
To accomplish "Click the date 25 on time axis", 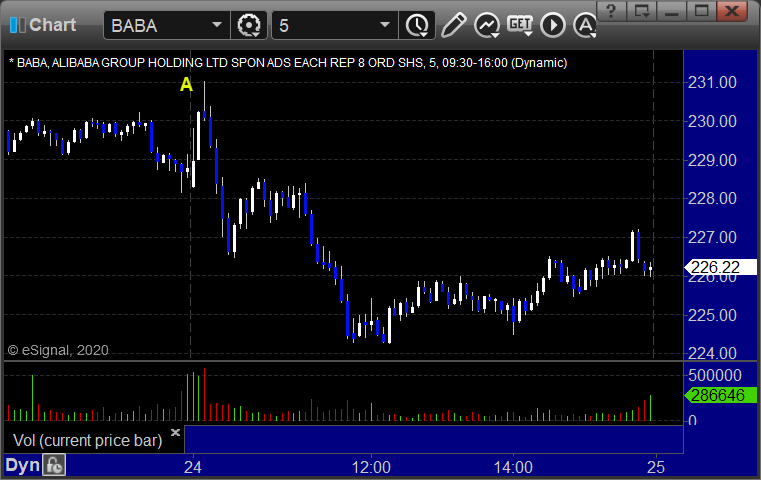I will (656, 467).
